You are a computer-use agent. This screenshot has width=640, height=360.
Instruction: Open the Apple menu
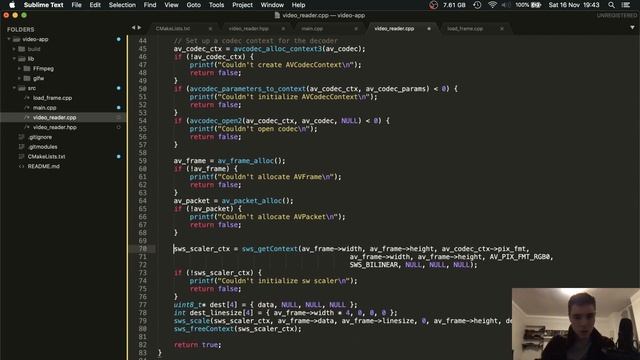click(x=12, y=5)
